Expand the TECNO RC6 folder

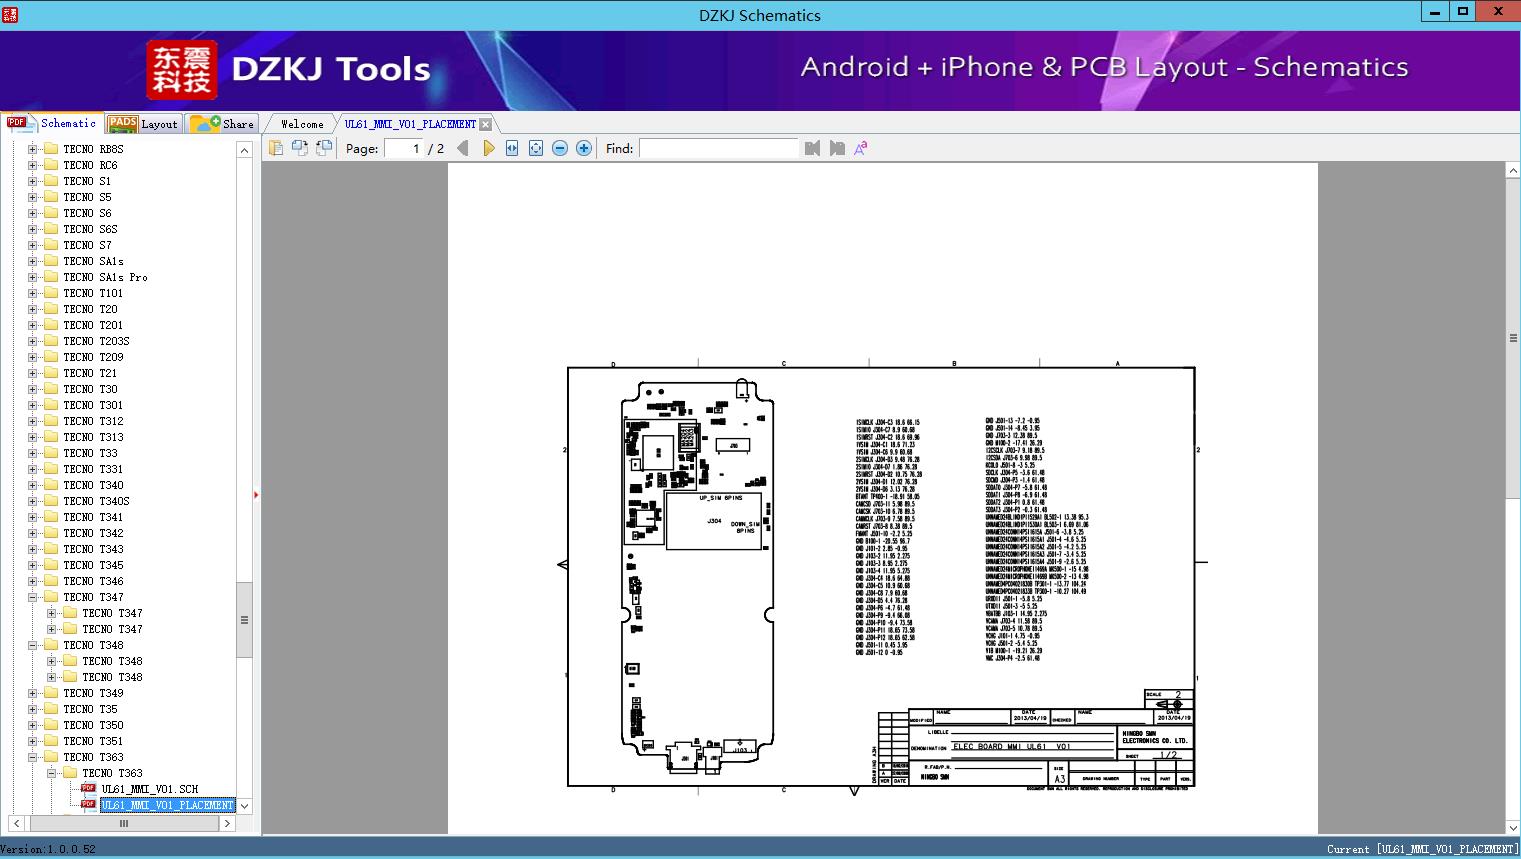click(33, 165)
